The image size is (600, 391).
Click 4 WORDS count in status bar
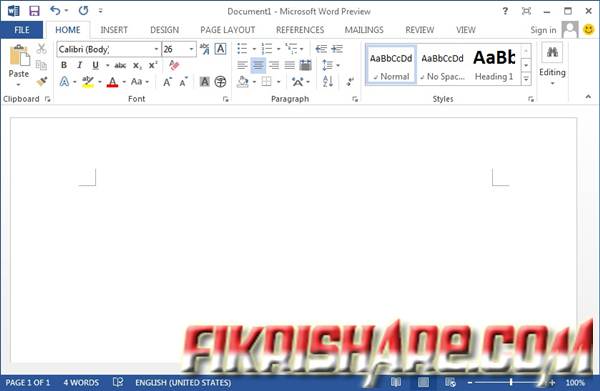pos(81,383)
